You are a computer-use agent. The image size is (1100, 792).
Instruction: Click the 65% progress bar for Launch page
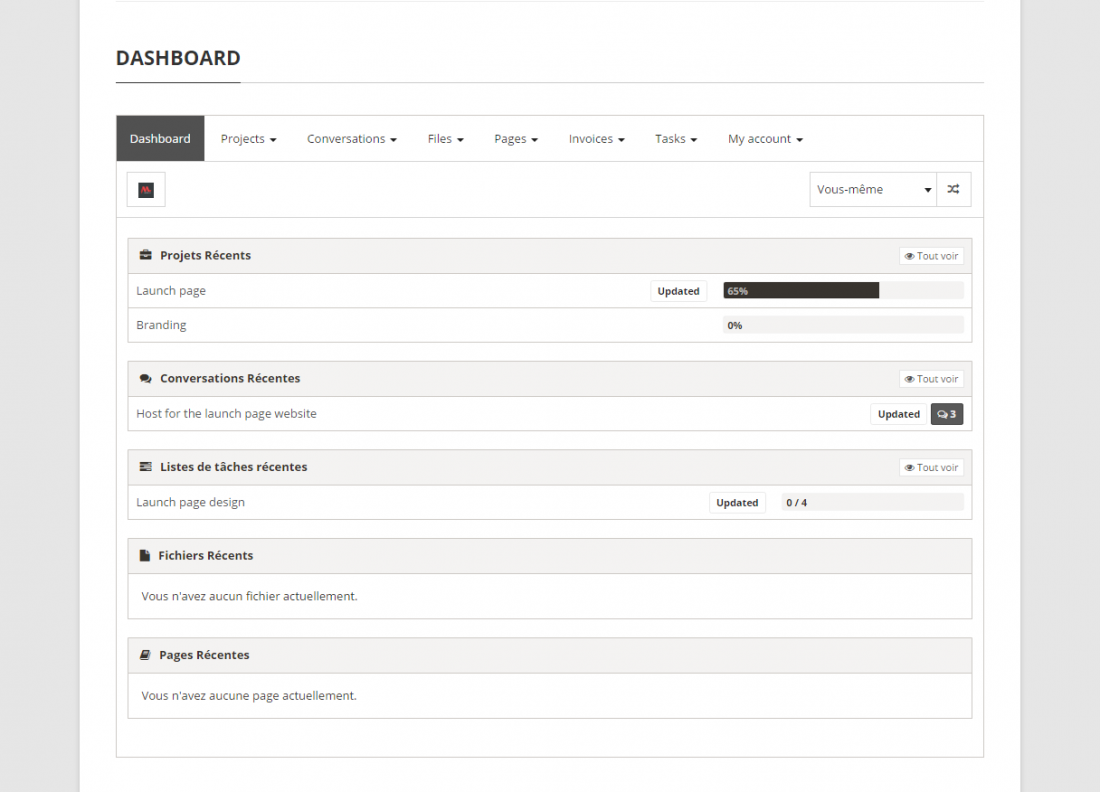(x=800, y=290)
